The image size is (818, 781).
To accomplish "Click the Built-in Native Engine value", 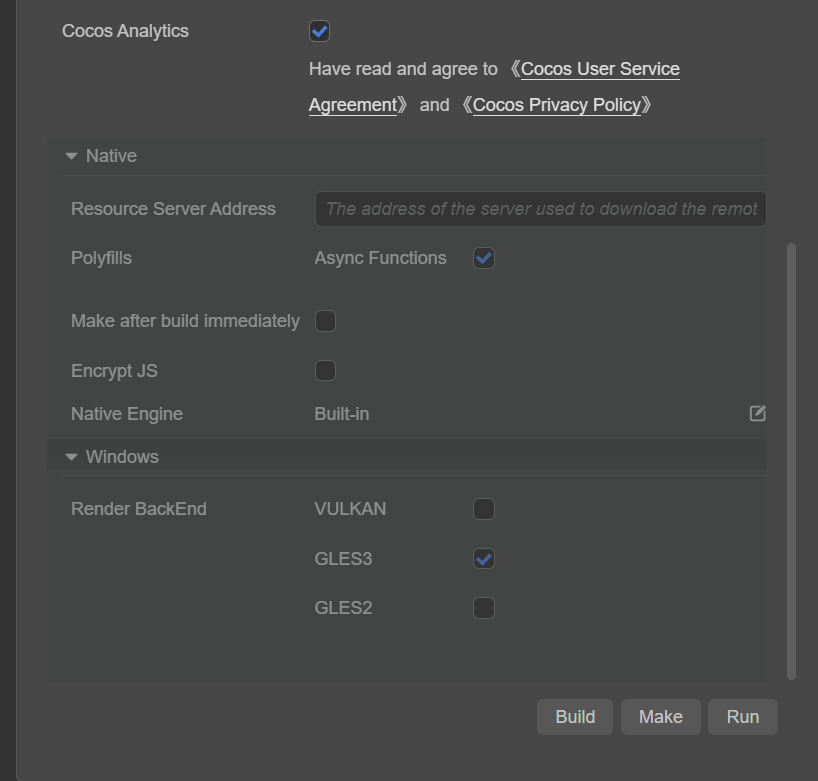I will (342, 414).
